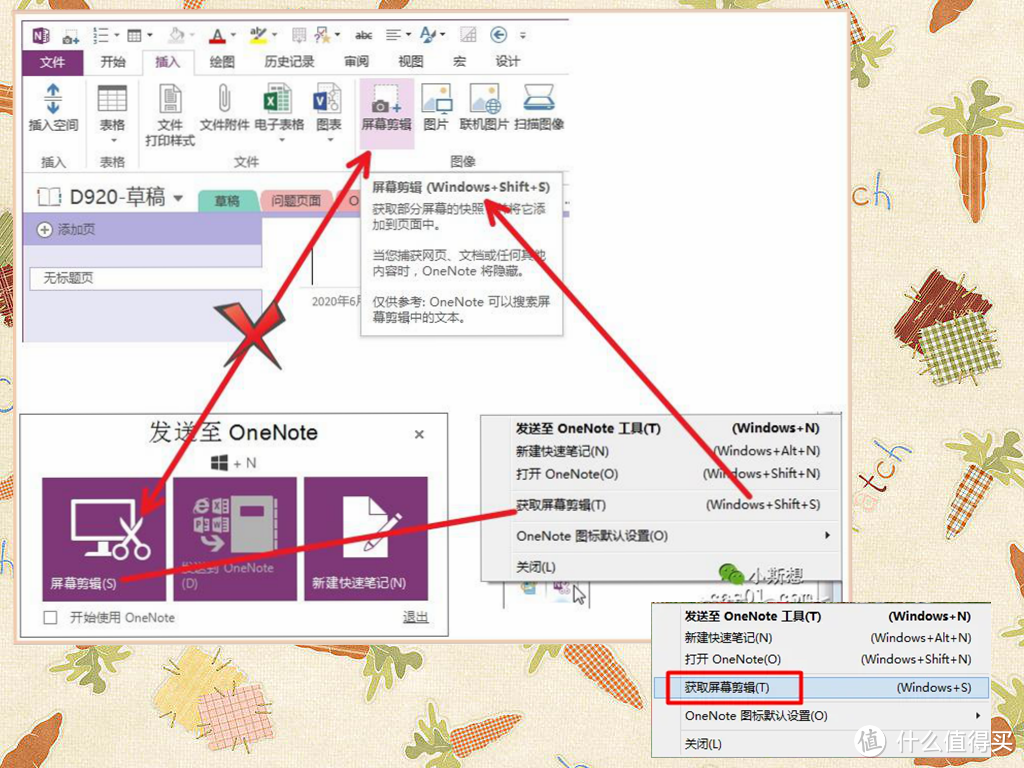Click the Visio Diagram (图表) icon
1024x768 pixels.
328,99
